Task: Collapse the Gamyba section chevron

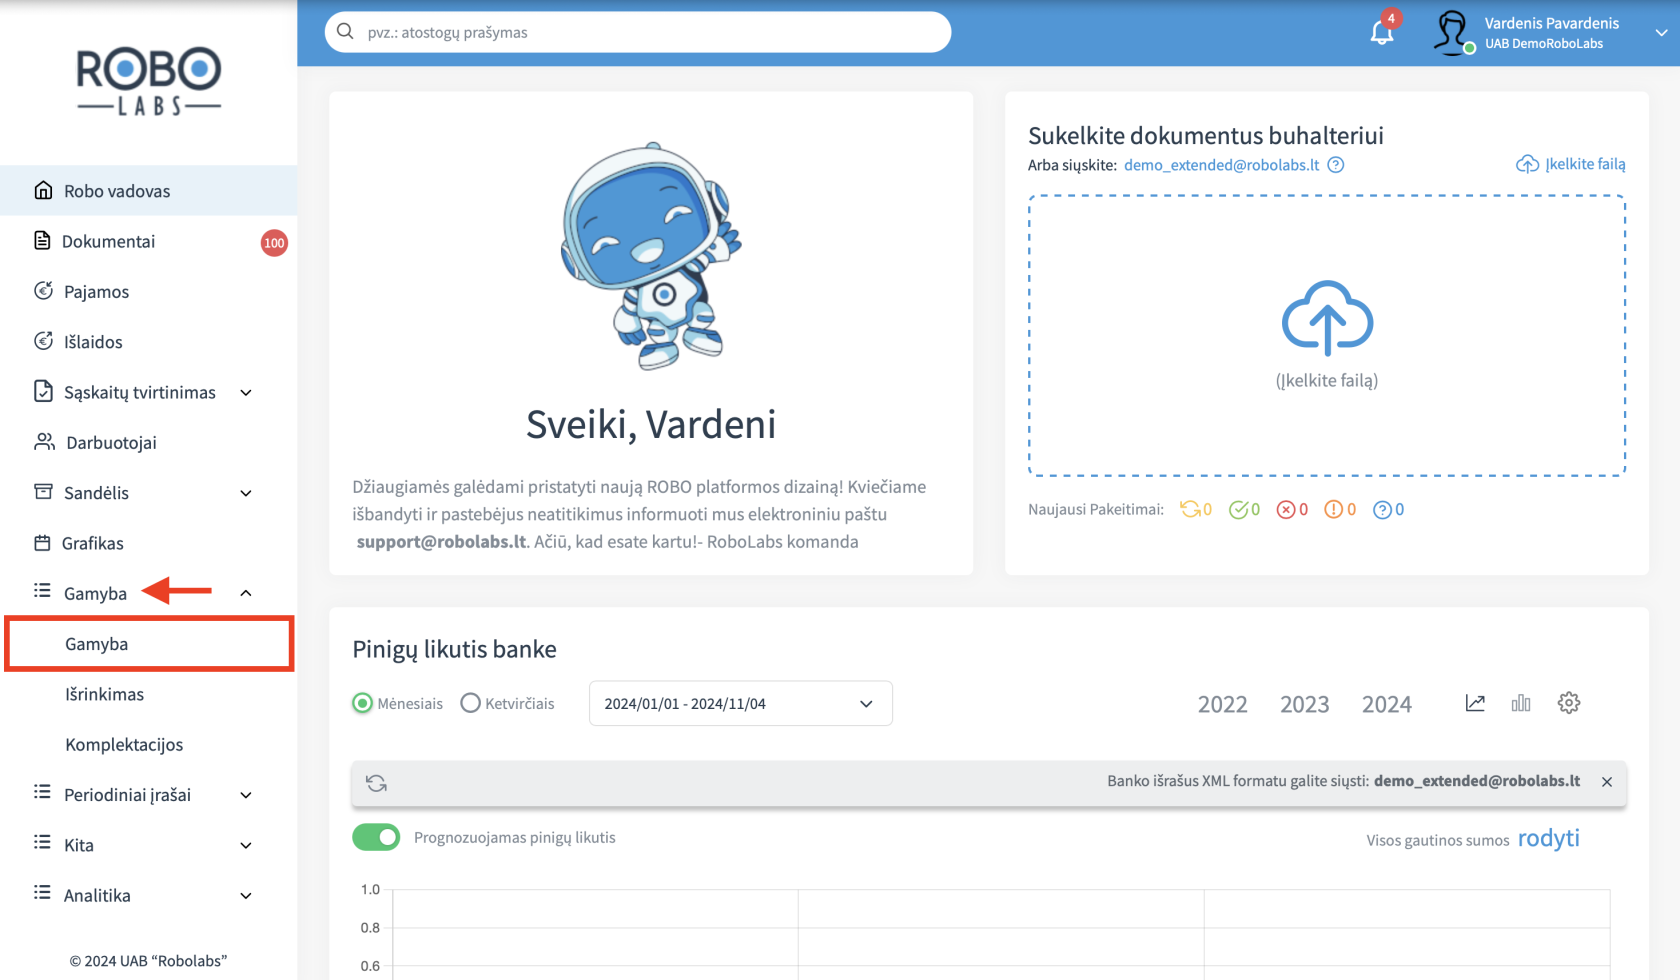Action: tap(246, 593)
